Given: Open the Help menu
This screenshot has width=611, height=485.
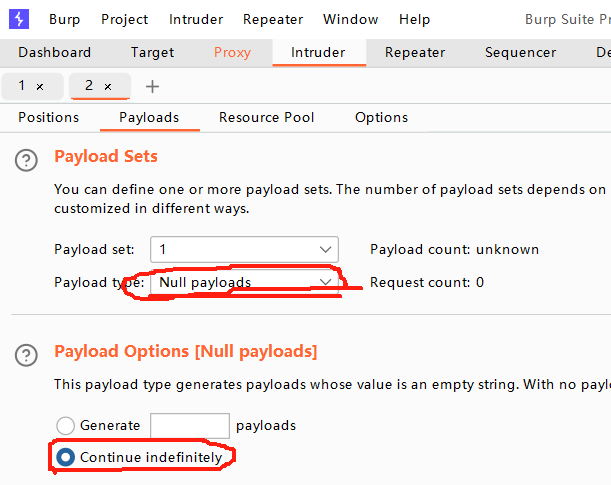Looking at the screenshot, I should point(414,19).
